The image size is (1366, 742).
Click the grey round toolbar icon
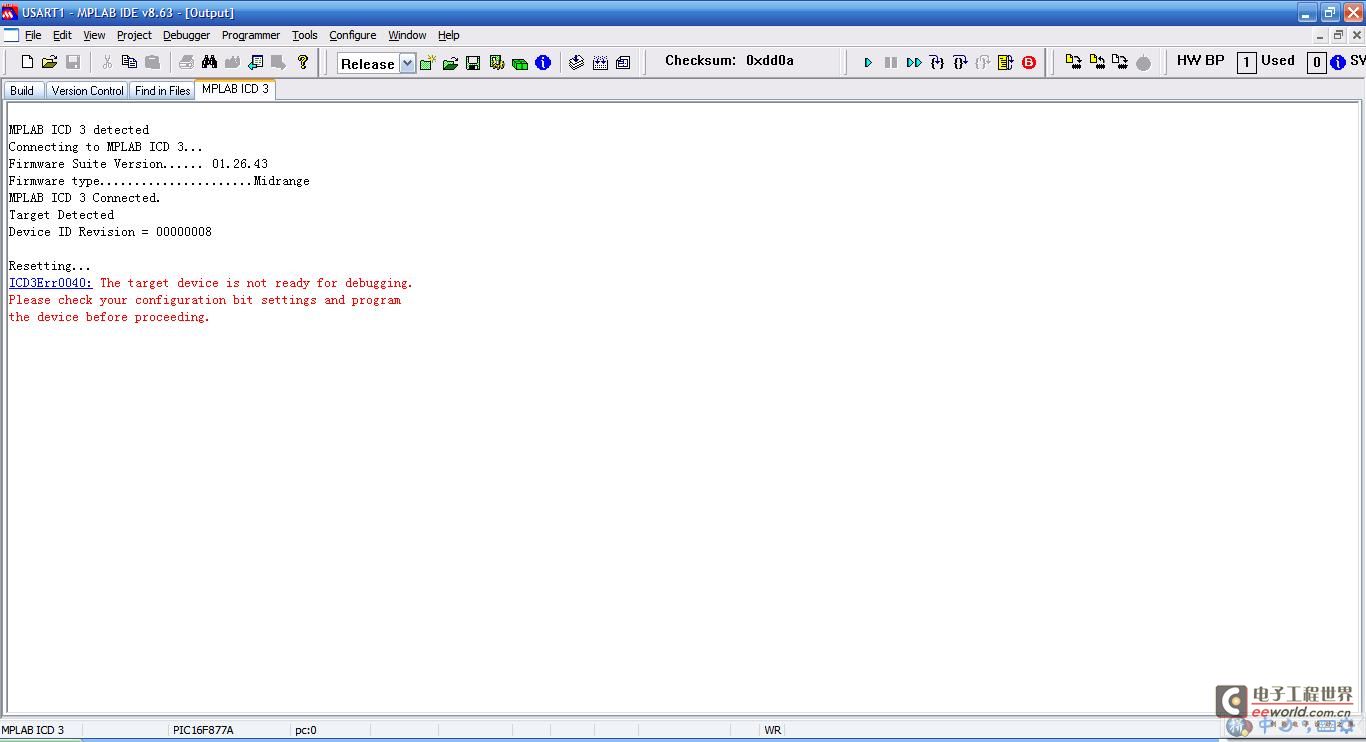[x=1143, y=63]
